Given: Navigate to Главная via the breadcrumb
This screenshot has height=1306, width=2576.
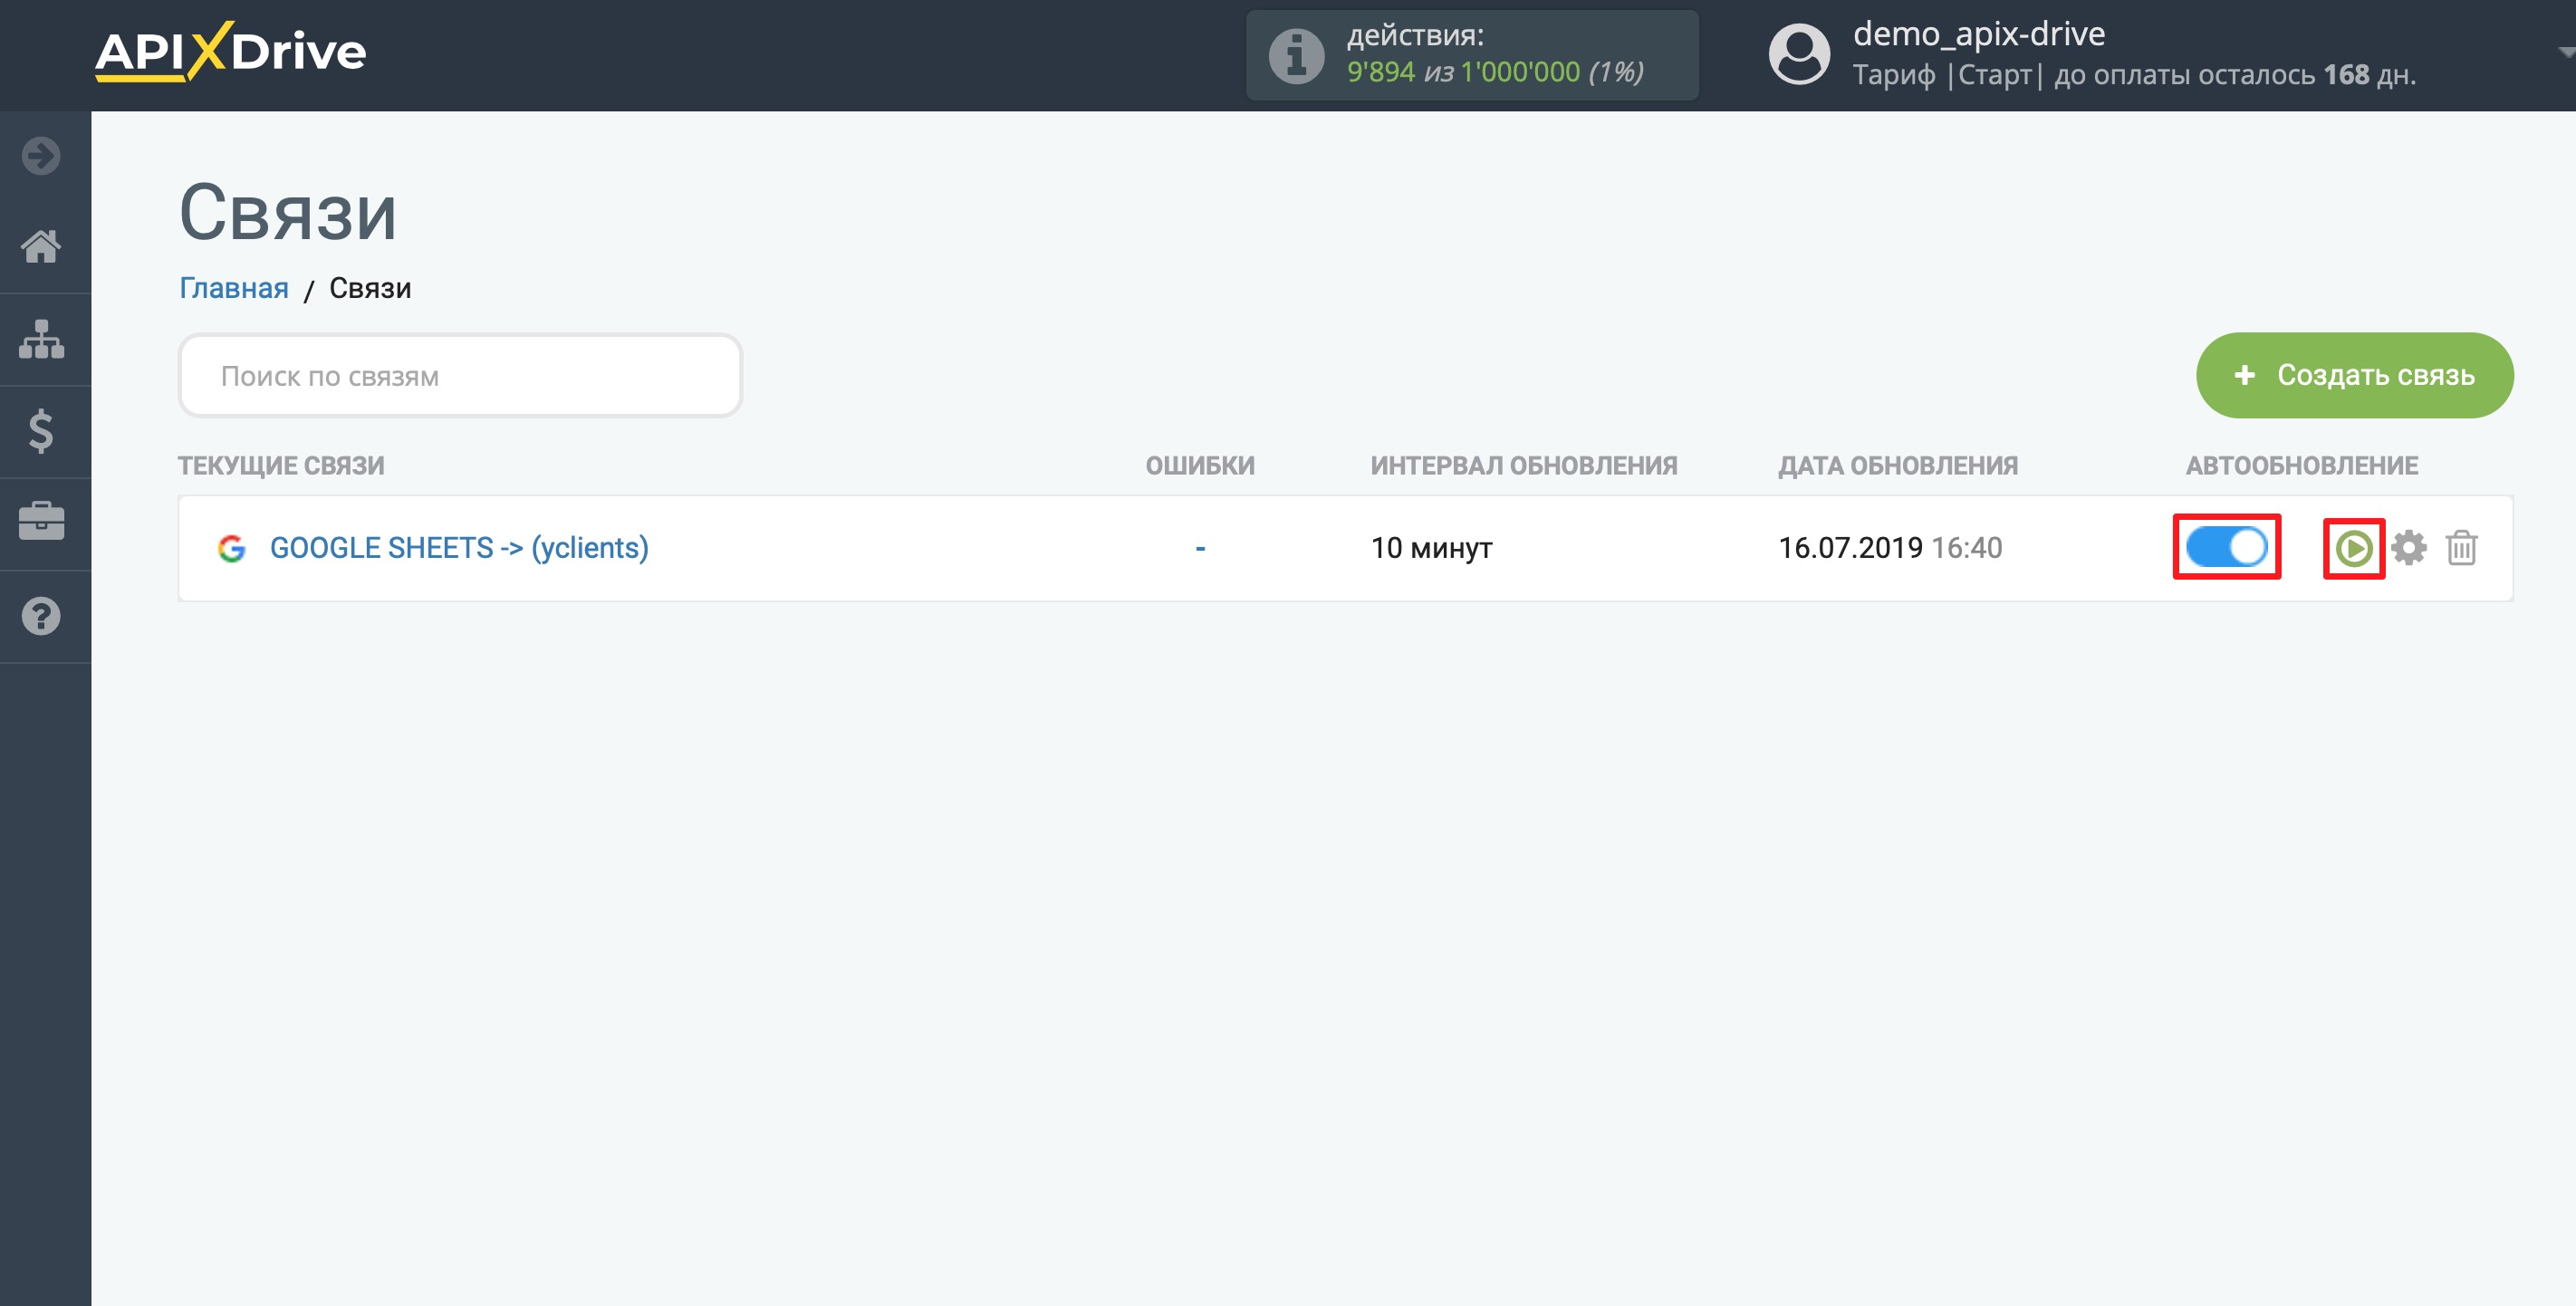Looking at the screenshot, I should tap(232, 288).
